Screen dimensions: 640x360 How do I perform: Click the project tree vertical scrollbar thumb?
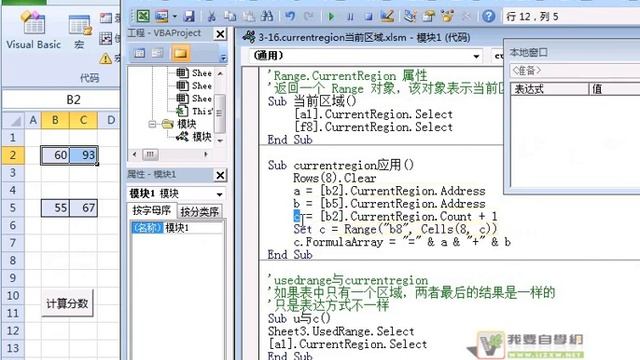[220, 113]
